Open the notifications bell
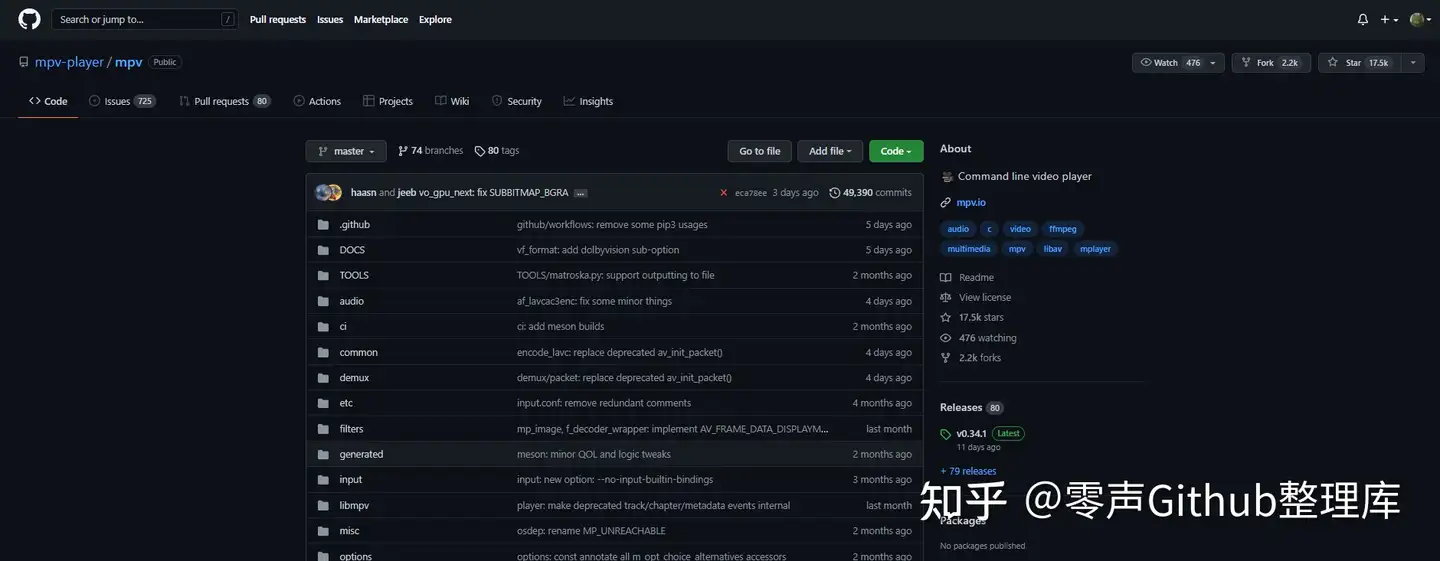The height and width of the screenshot is (561, 1440). coord(1362,19)
